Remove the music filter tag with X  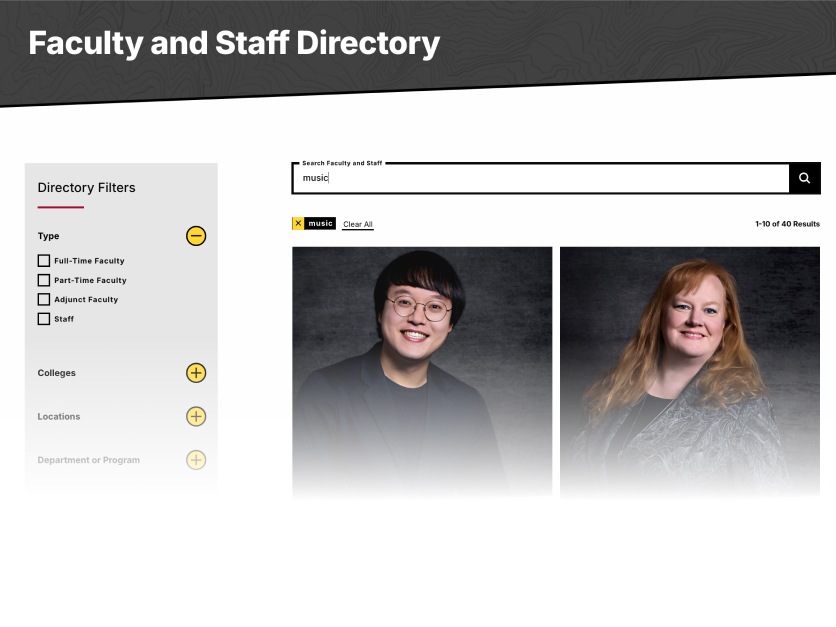click(x=298, y=224)
